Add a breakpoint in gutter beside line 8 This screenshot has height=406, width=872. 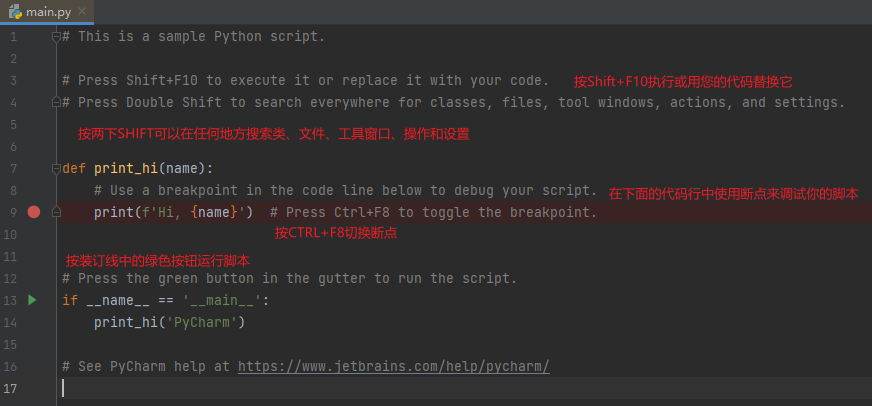(34, 190)
